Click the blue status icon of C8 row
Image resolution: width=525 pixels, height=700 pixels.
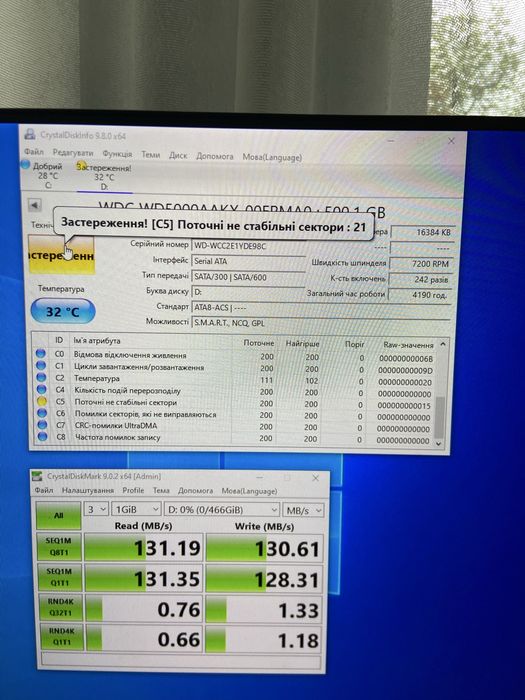point(42,437)
